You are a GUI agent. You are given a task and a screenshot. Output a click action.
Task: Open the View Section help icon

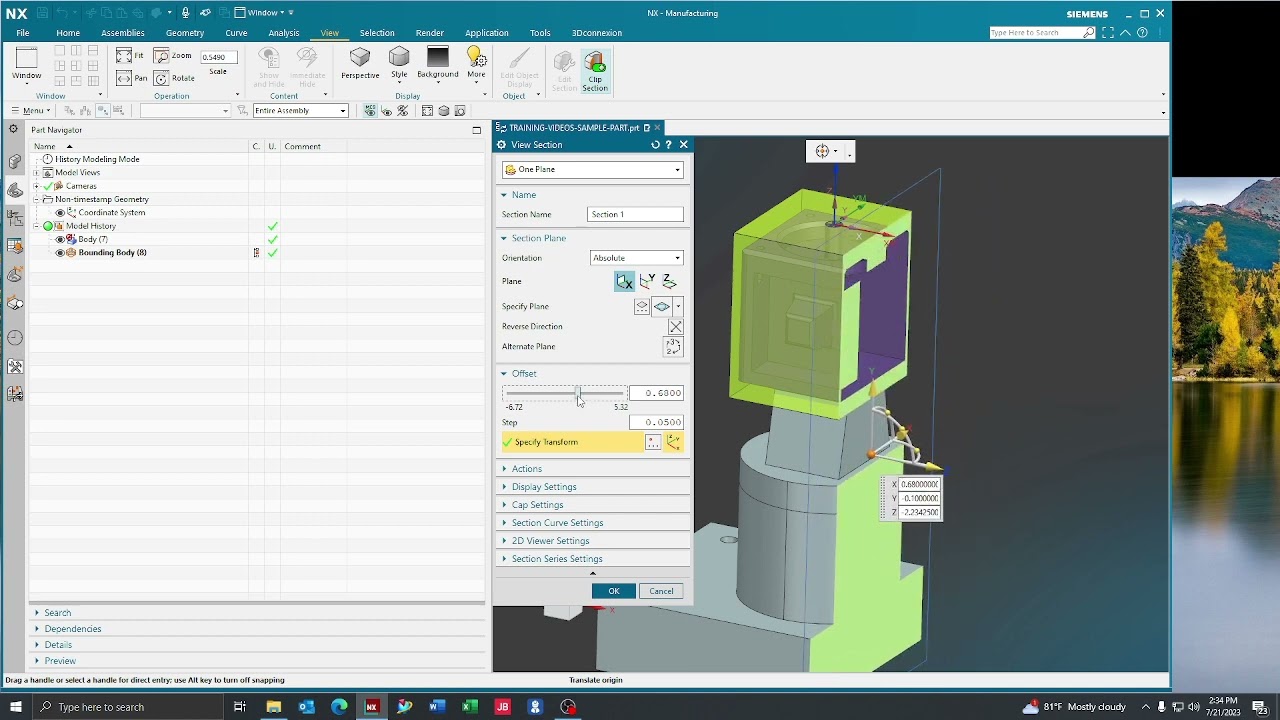669,145
